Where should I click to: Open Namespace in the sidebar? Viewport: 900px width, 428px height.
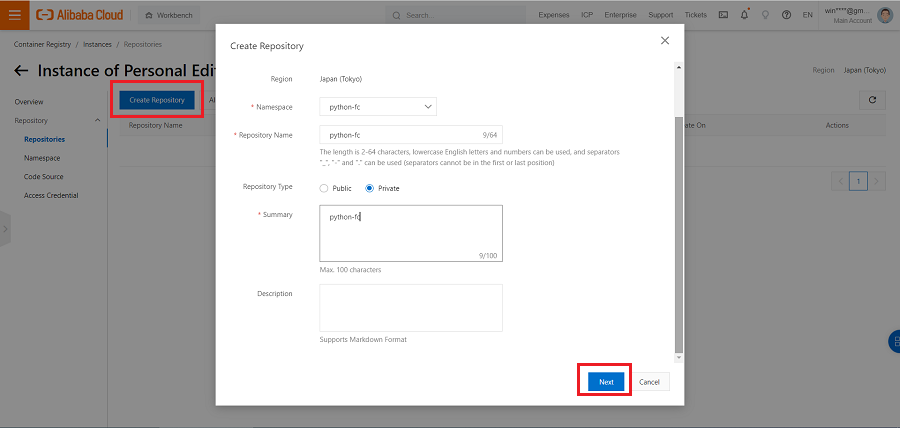pos(42,158)
